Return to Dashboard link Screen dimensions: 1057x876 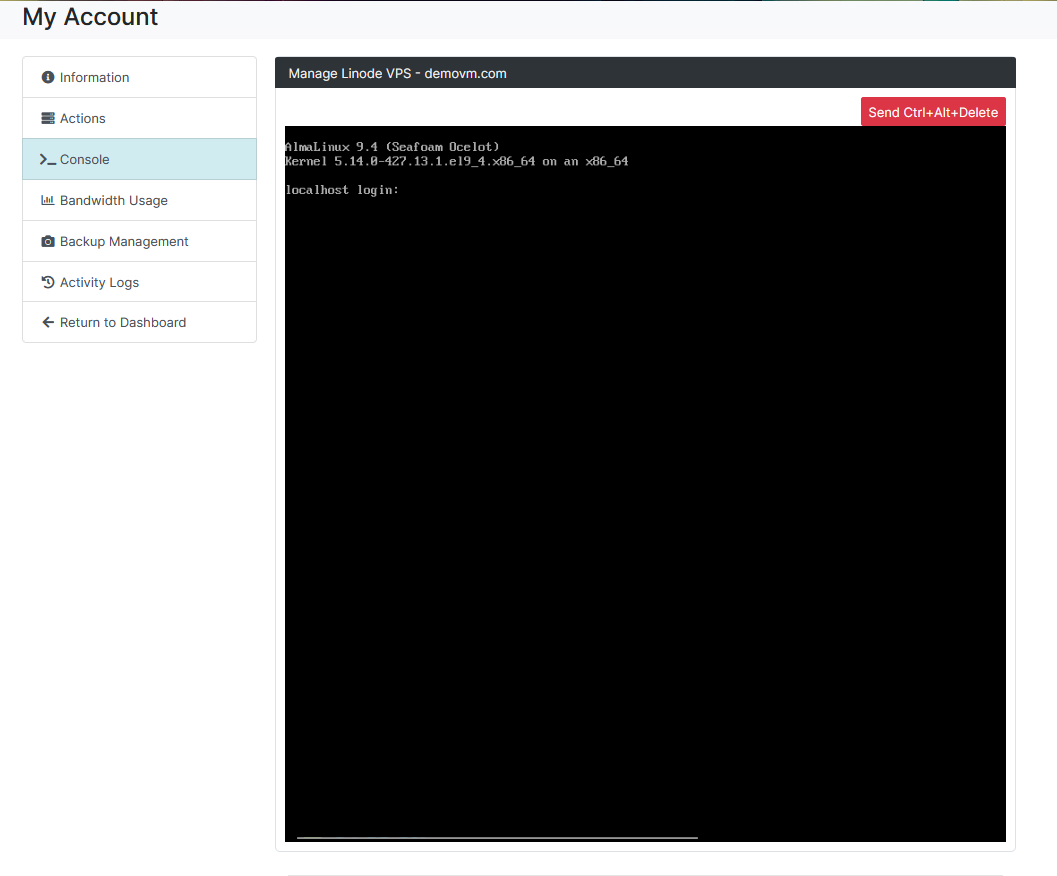[140, 322]
